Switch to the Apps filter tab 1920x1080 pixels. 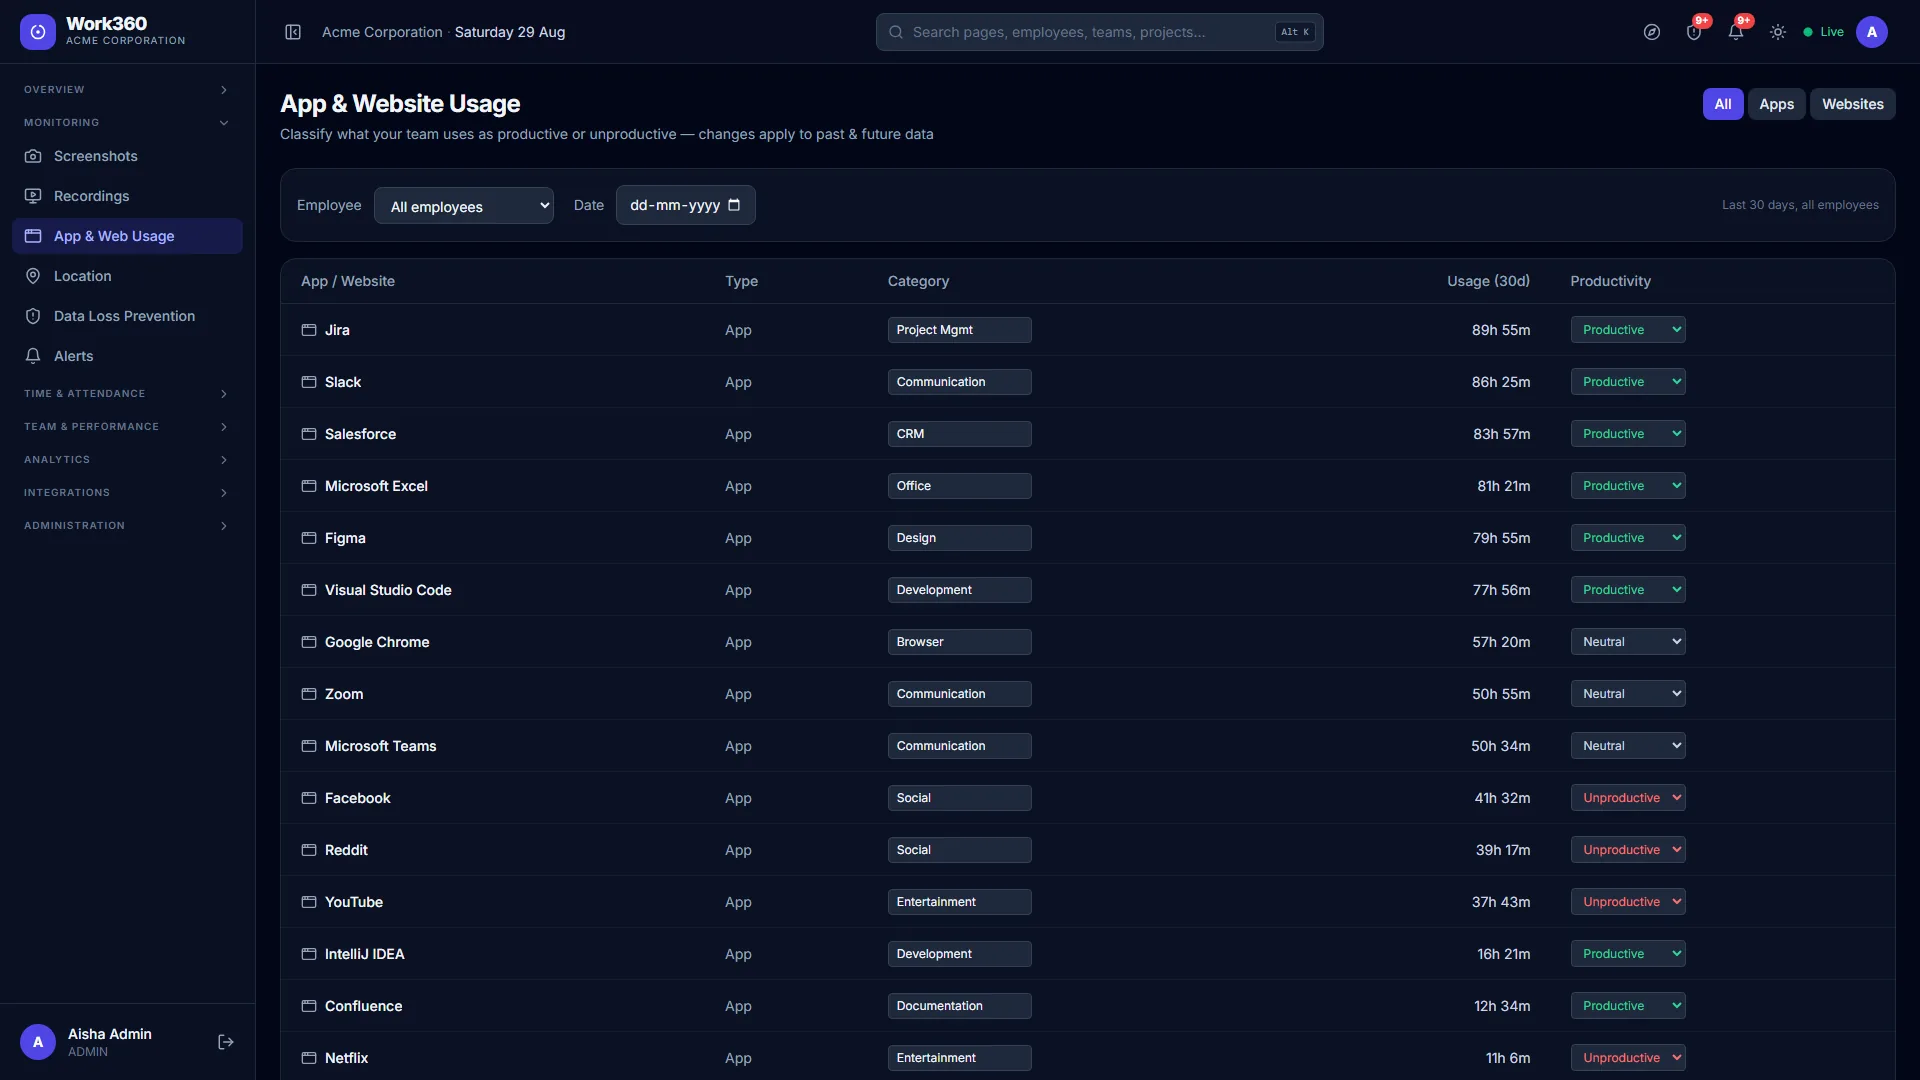[1777, 104]
